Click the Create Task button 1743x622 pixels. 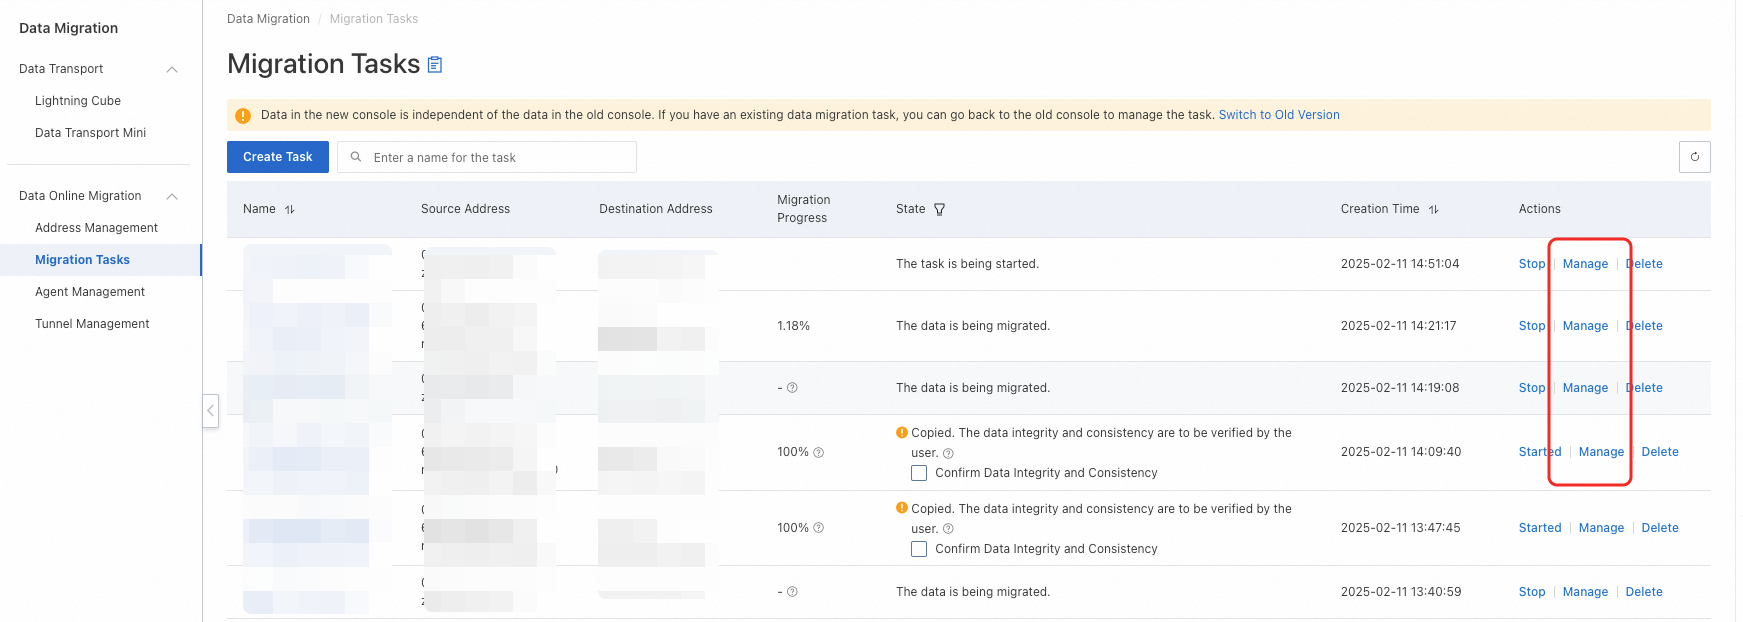[x=277, y=157]
